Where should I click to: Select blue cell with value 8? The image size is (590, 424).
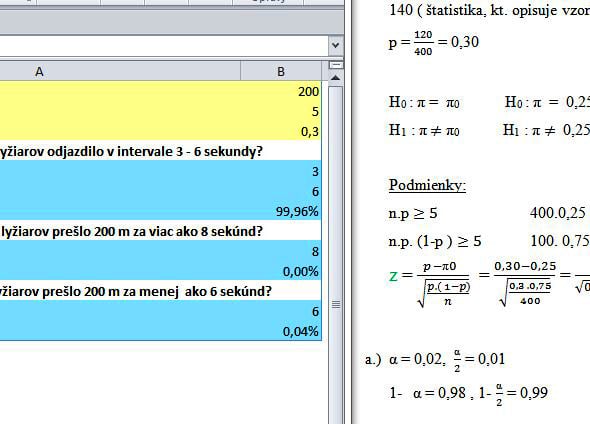coord(281,251)
